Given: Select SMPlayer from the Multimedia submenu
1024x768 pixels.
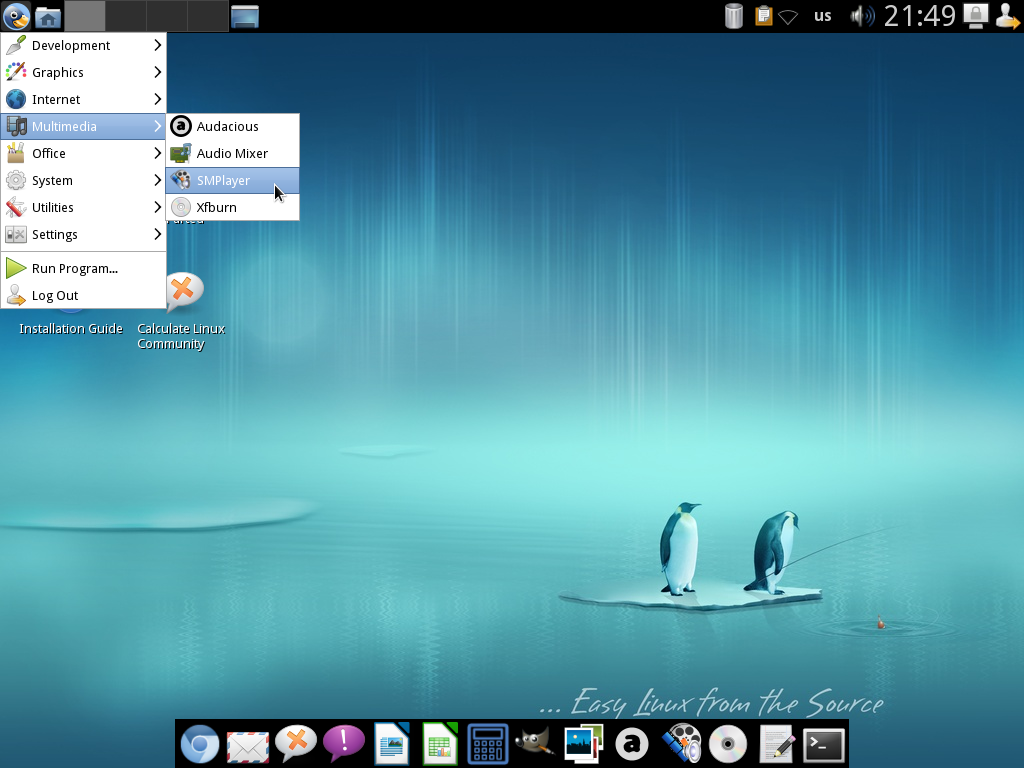Looking at the screenshot, I should click(223, 180).
